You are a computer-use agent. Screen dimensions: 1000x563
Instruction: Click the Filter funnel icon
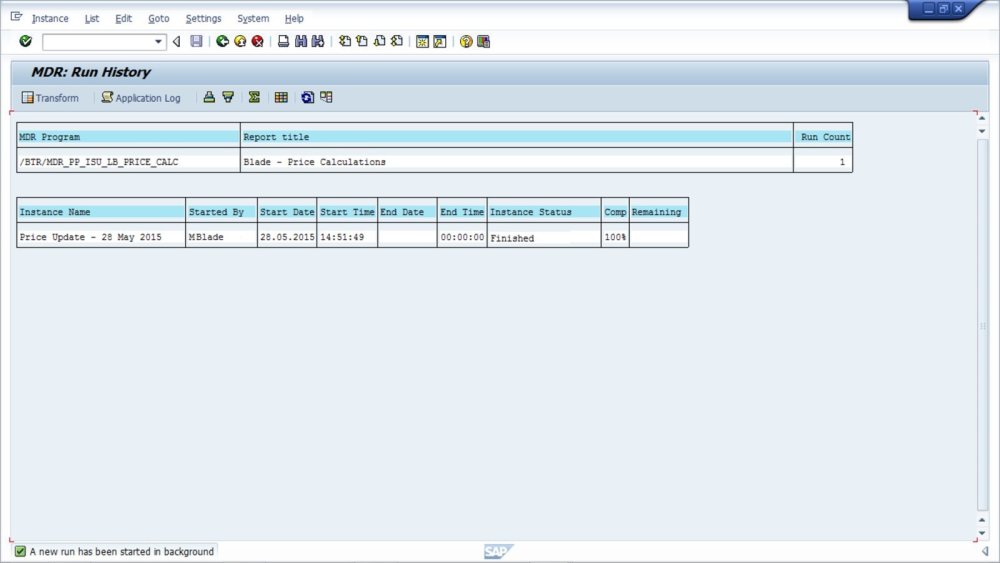(x=228, y=97)
